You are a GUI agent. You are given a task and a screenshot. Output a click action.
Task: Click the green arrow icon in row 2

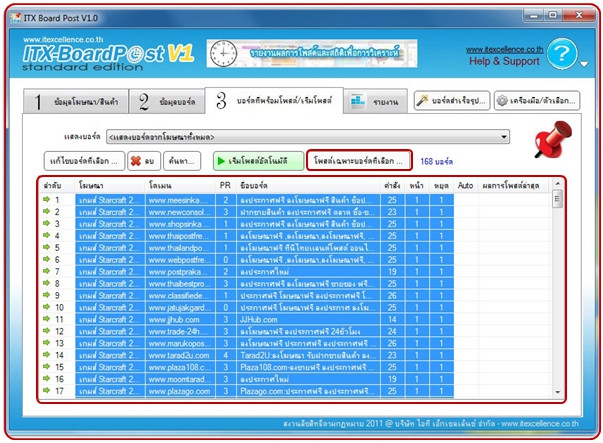tap(47, 211)
